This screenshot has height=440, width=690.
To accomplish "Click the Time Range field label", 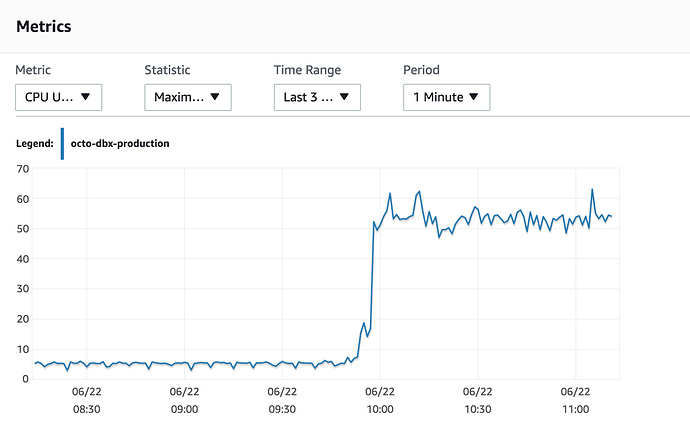I will pyautogui.click(x=307, y=70).
